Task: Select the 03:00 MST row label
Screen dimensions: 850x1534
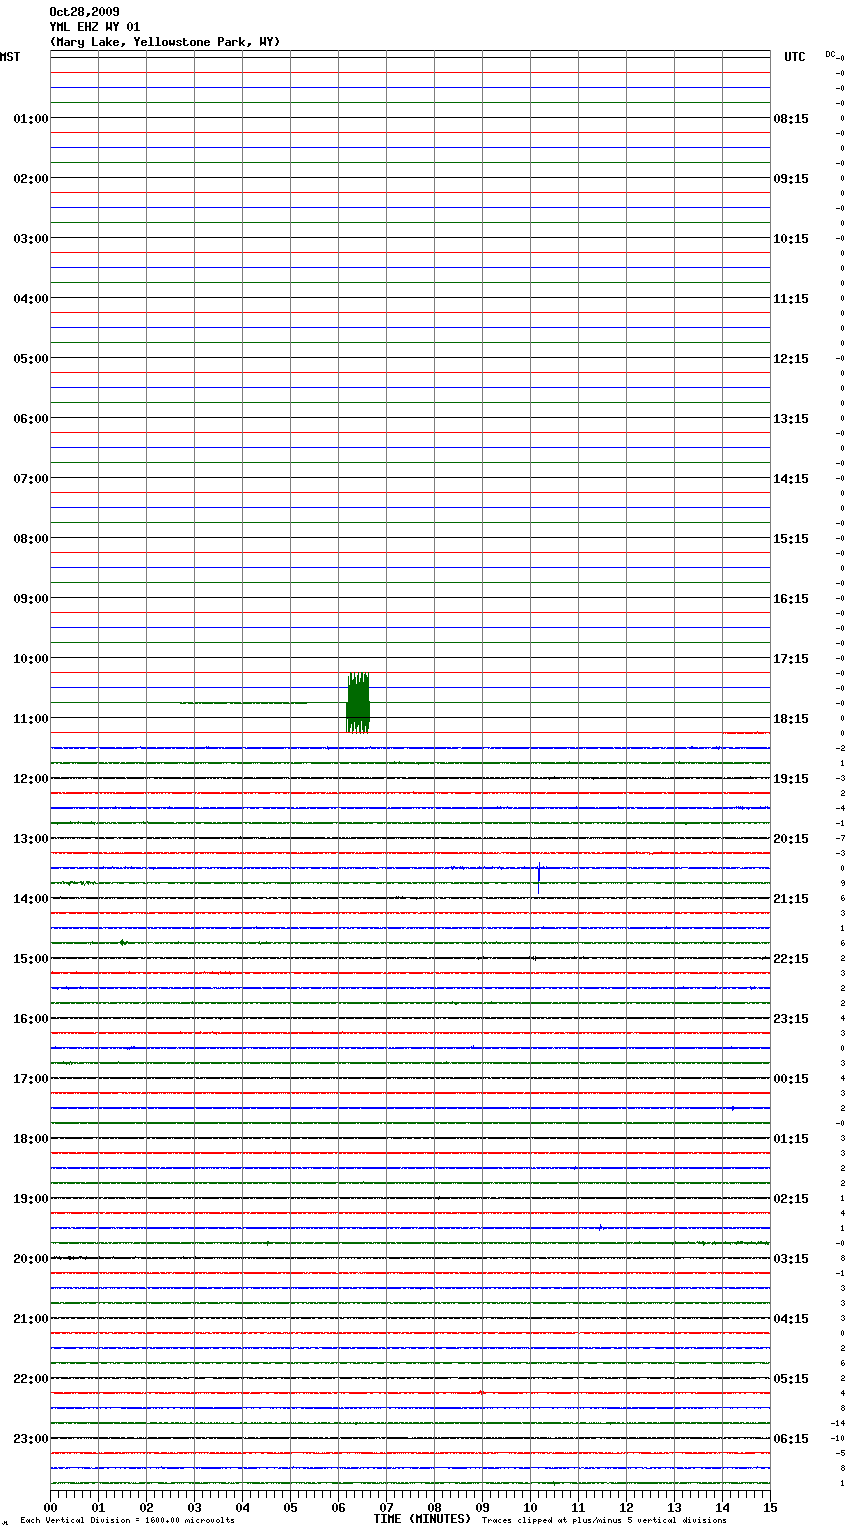Action: (x=31, y=239)
